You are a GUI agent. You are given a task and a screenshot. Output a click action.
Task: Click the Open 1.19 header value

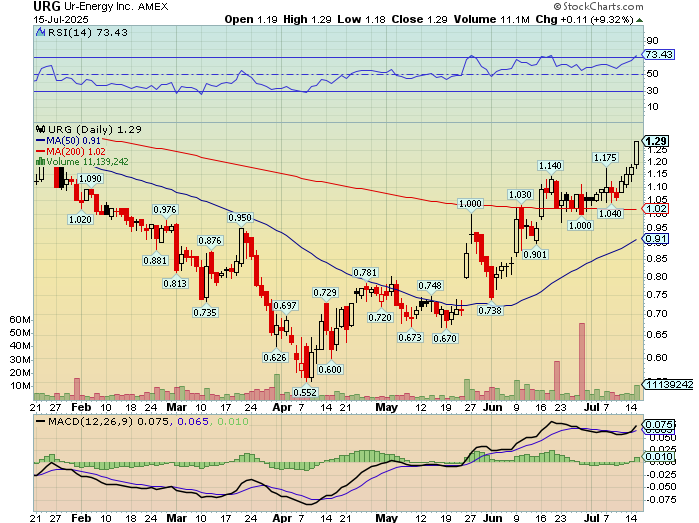(251, 20)
